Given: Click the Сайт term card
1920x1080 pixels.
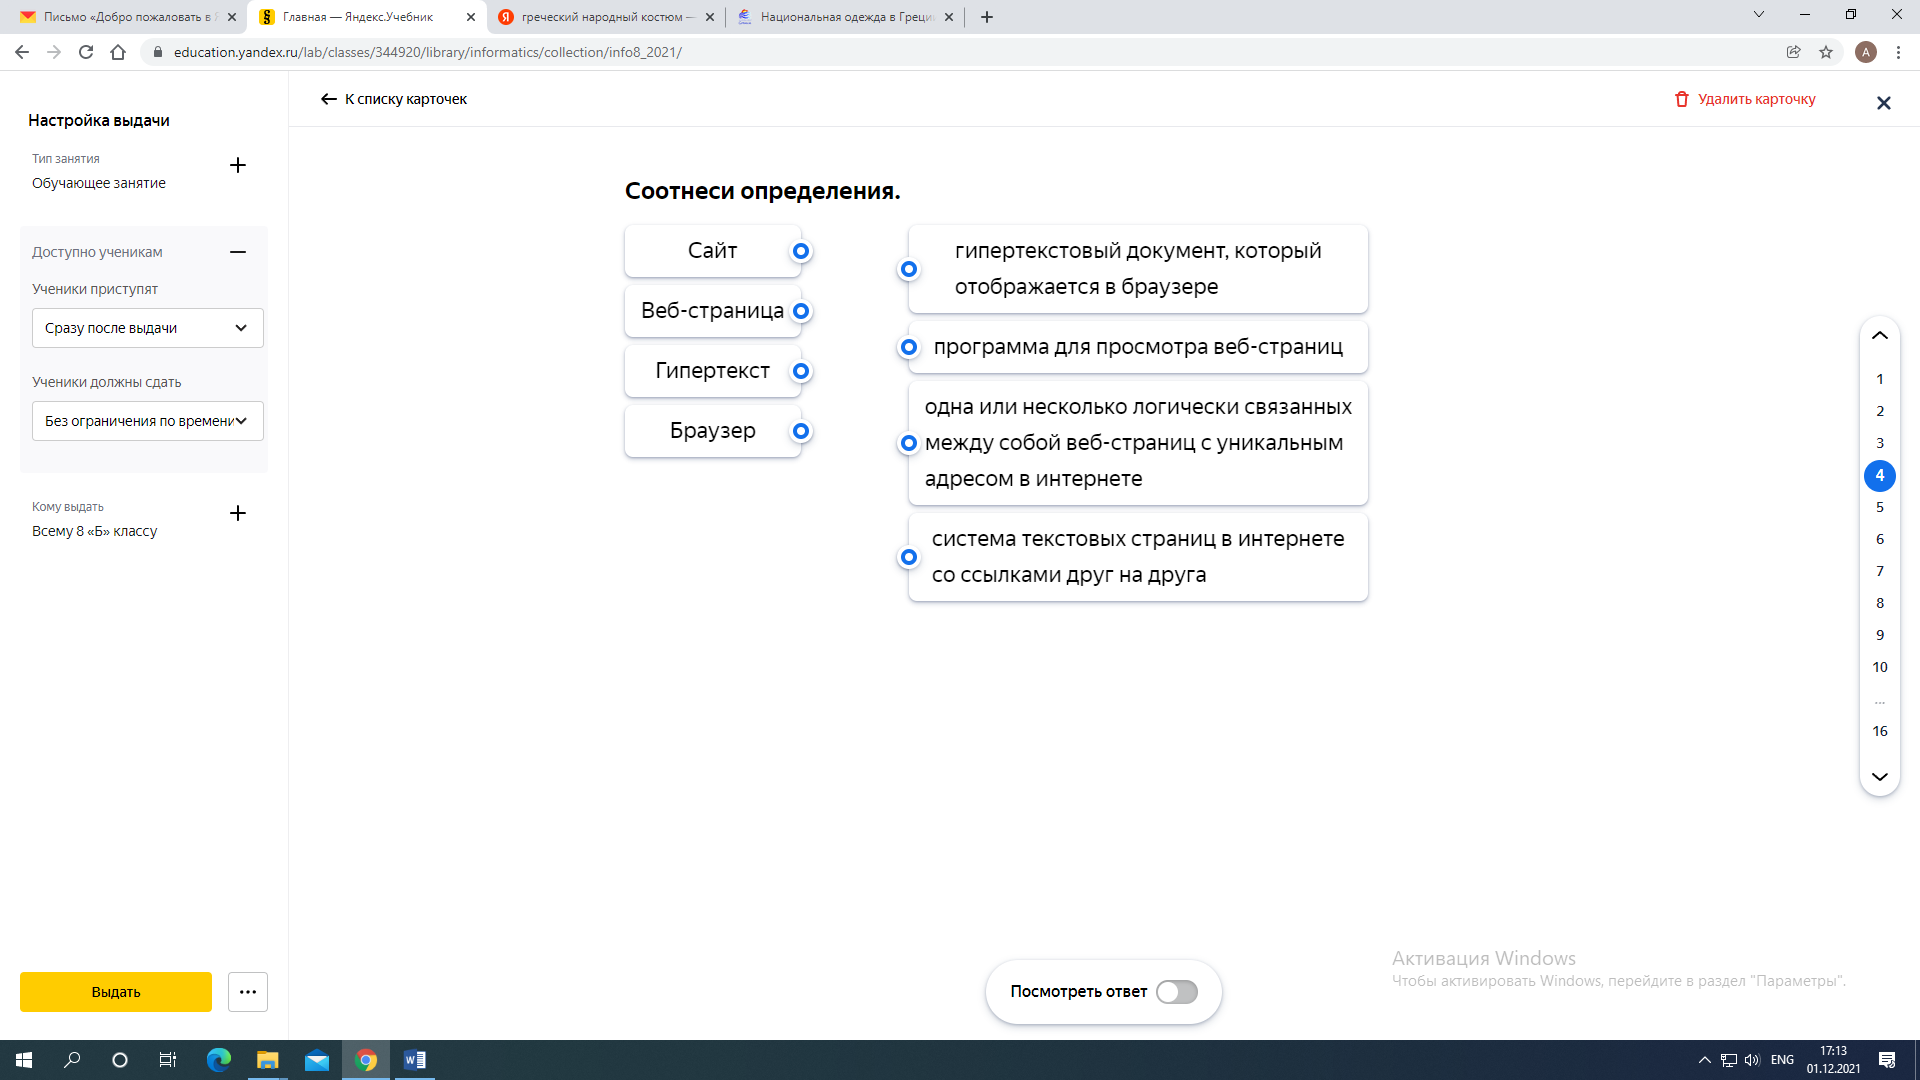Looking at the screenshot, I should pos(712,251).
